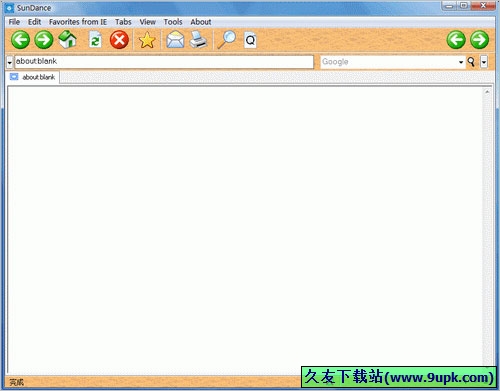Go to the Home page icon
This screenshot has height=391, width=500.
coord(68,39)
